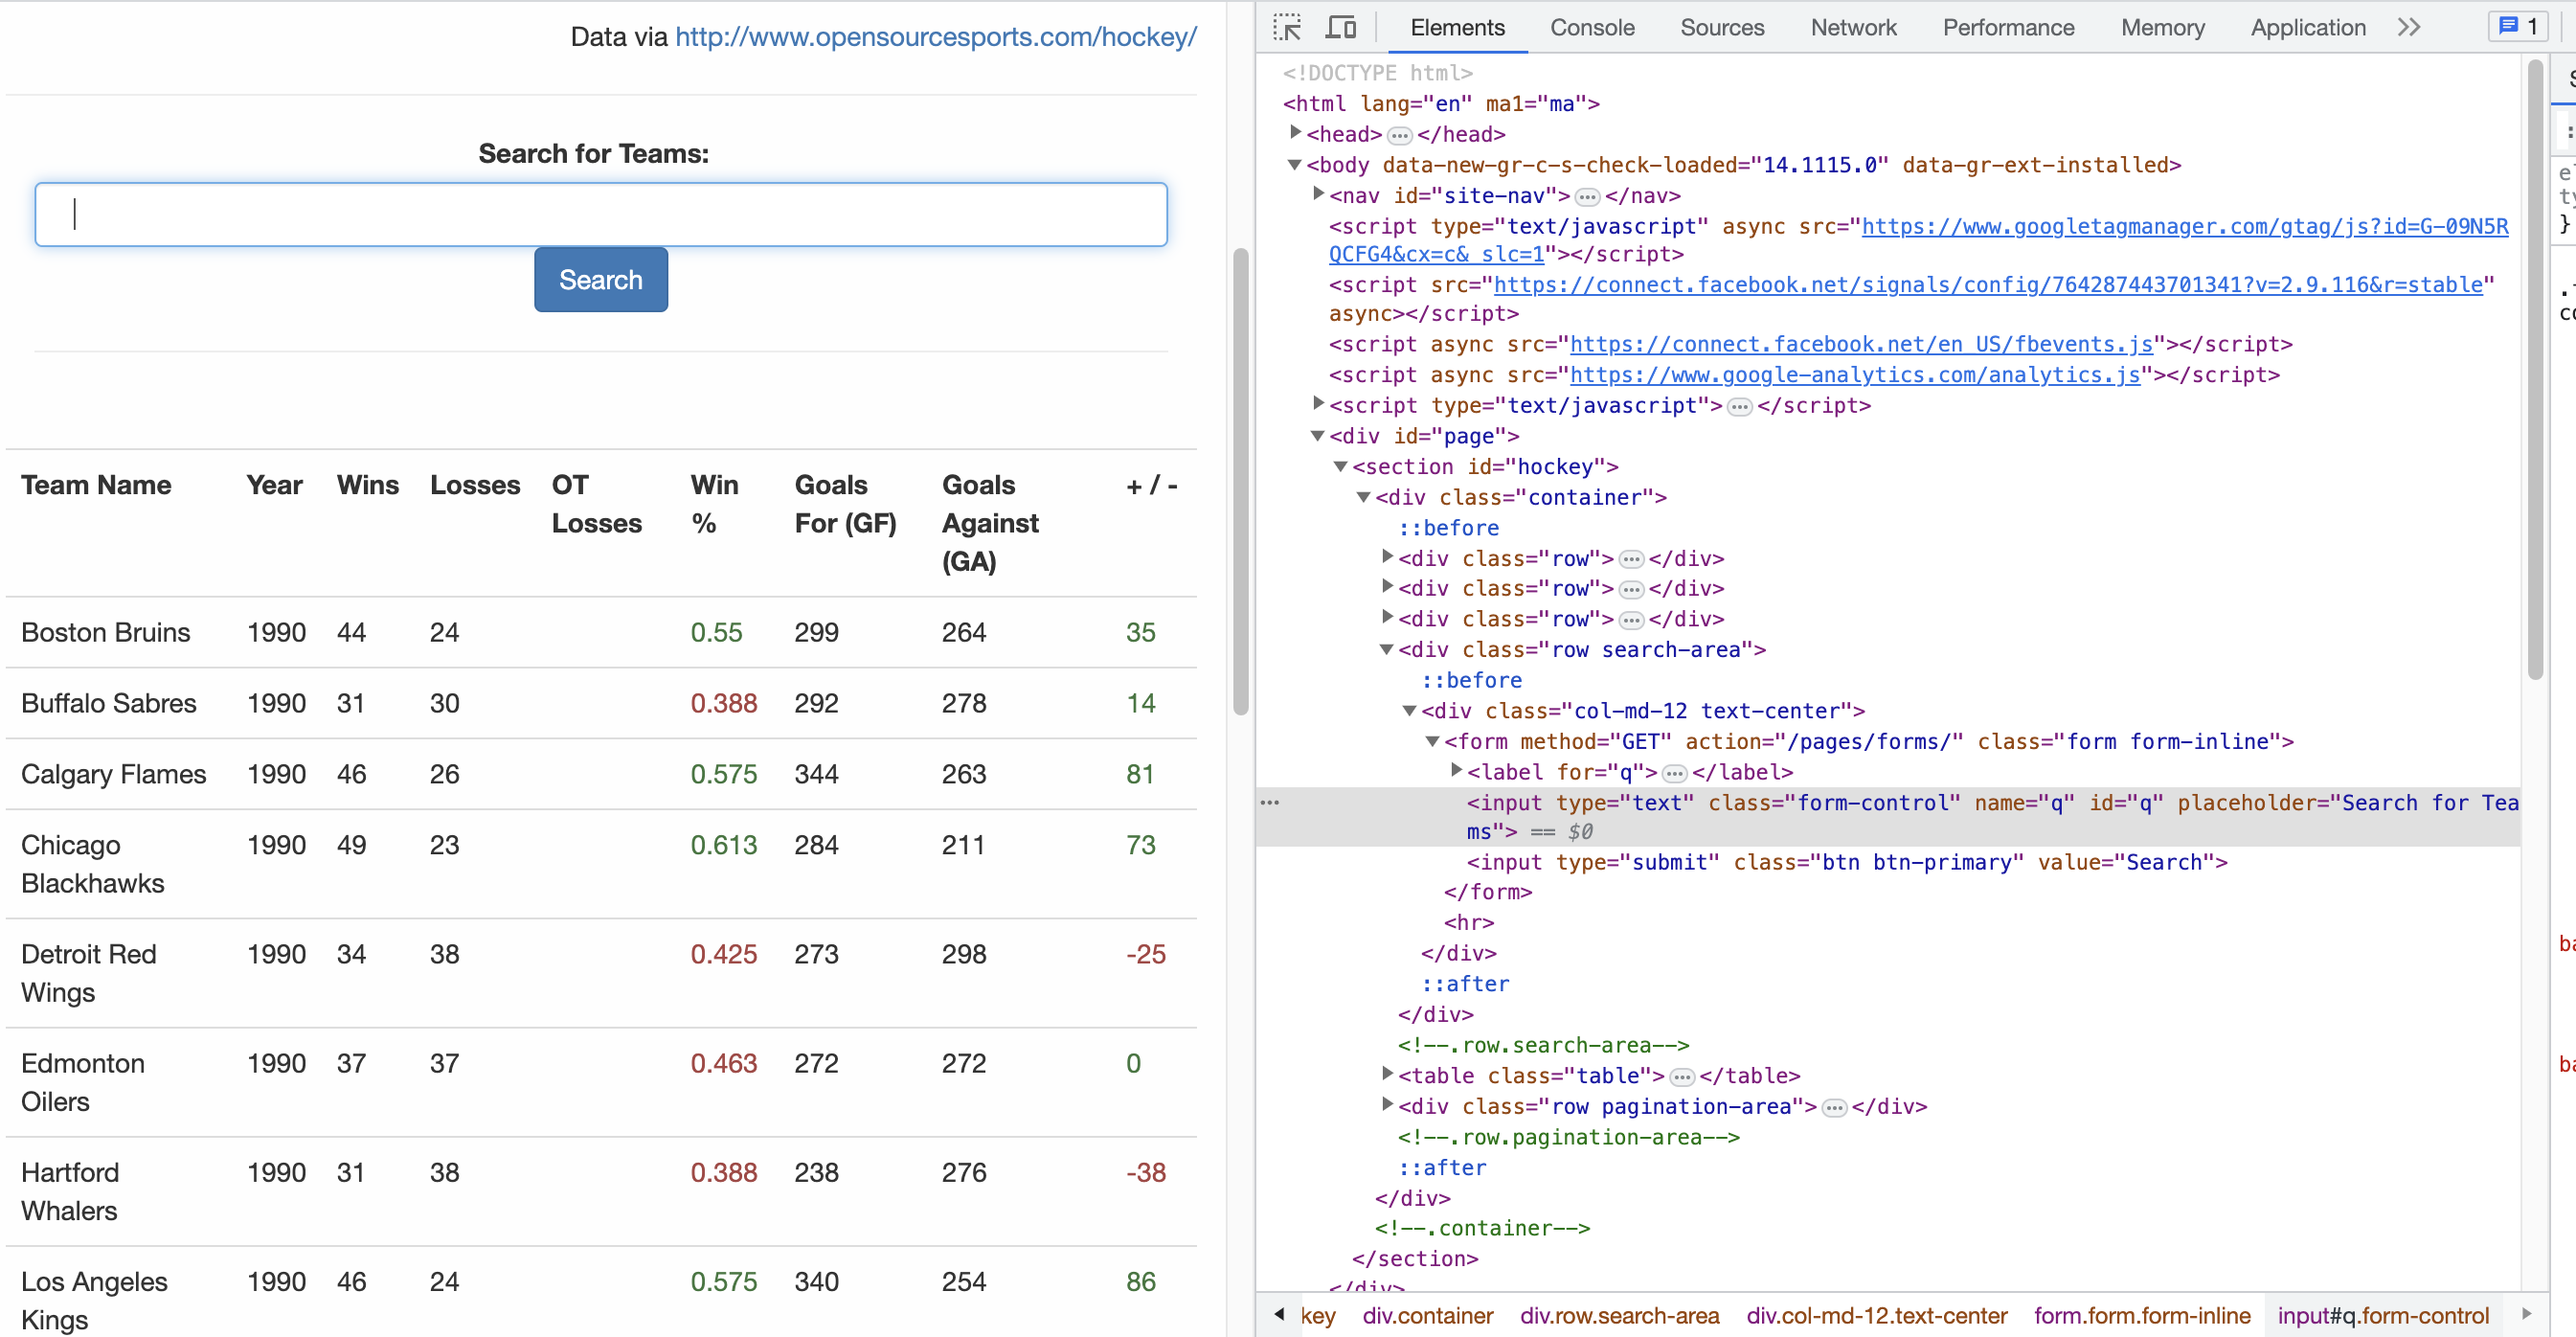Click the ellipsis inside nav#site-nav

pos(1588,196)
